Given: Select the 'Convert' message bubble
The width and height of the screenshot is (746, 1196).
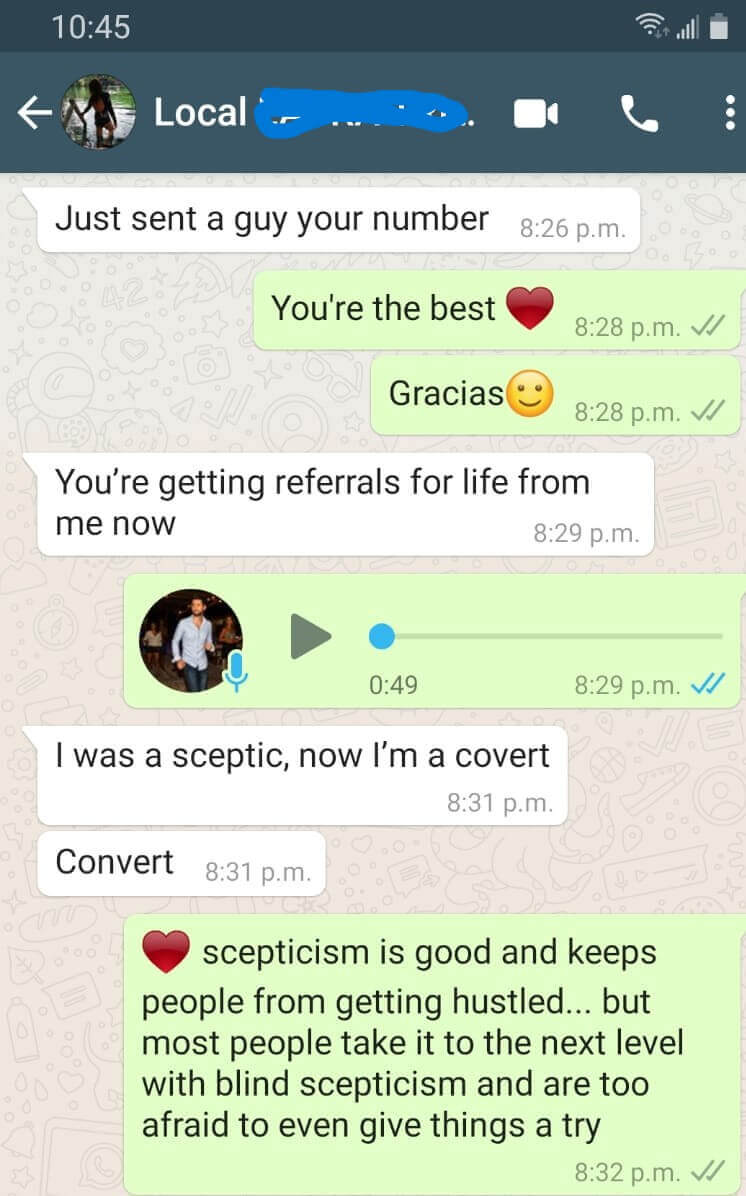Looking at the screenshot, I should (x=182, y=863).
